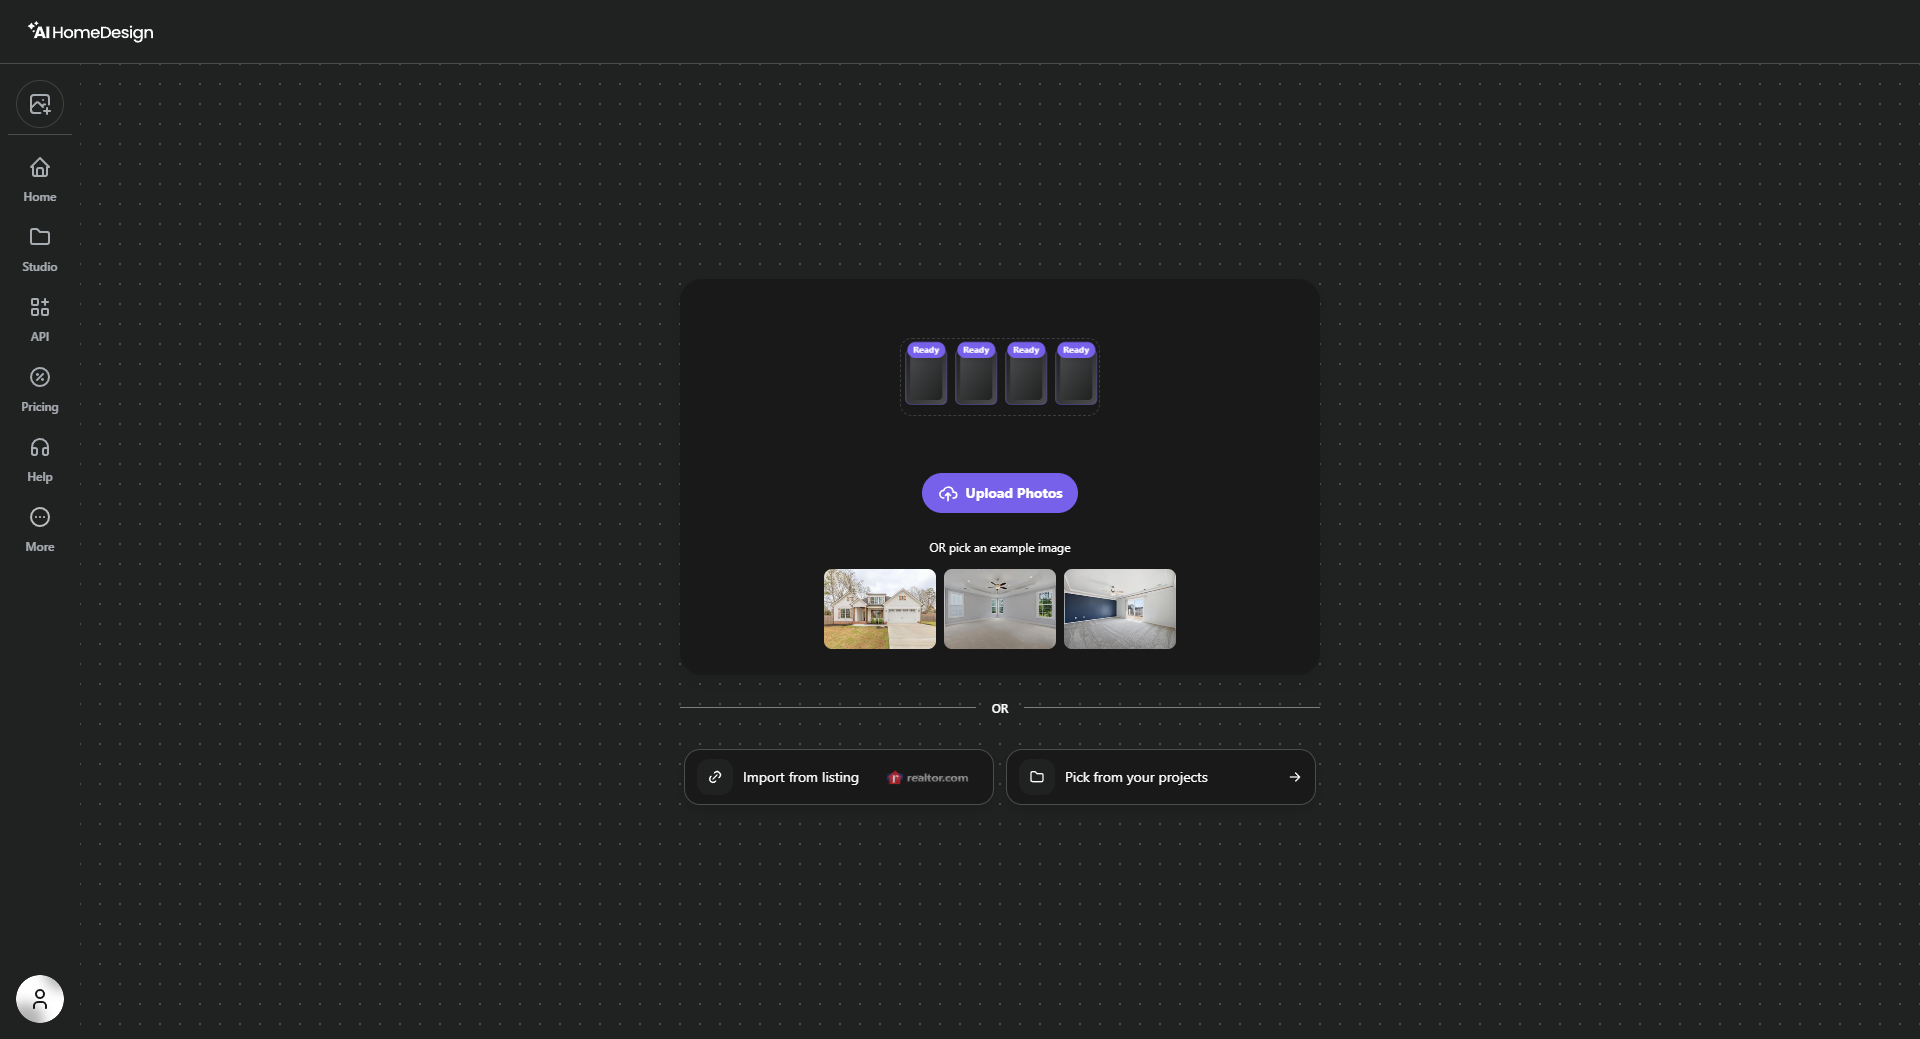Open the user account avatar
The height and width of the screenshot is (1039, 1920).
40,999
